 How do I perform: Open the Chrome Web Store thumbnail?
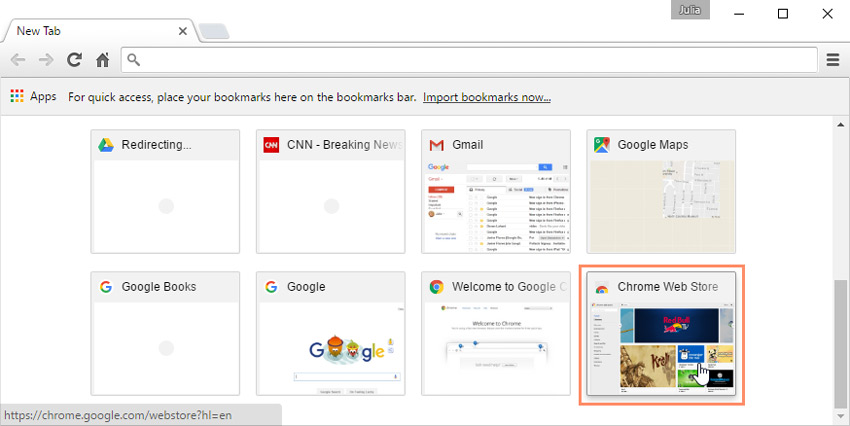[661, 345]
